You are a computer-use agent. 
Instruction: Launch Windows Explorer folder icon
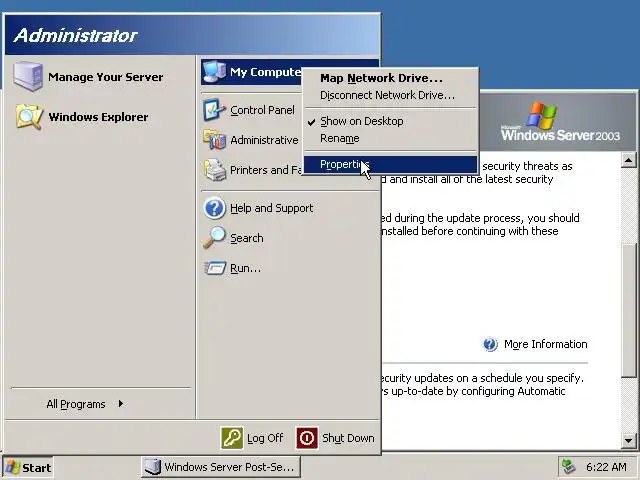point(29,117)
